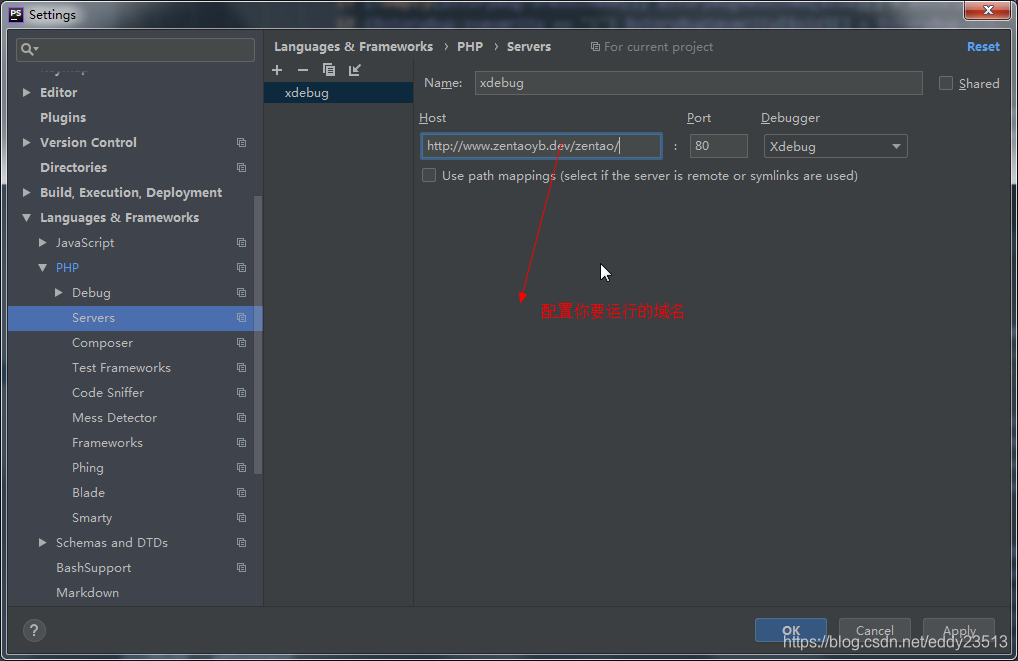Viewport: 1018px width, 661px height.
Task: Click the Apply button
Action: pyautogui.click(x=959, y=630)
